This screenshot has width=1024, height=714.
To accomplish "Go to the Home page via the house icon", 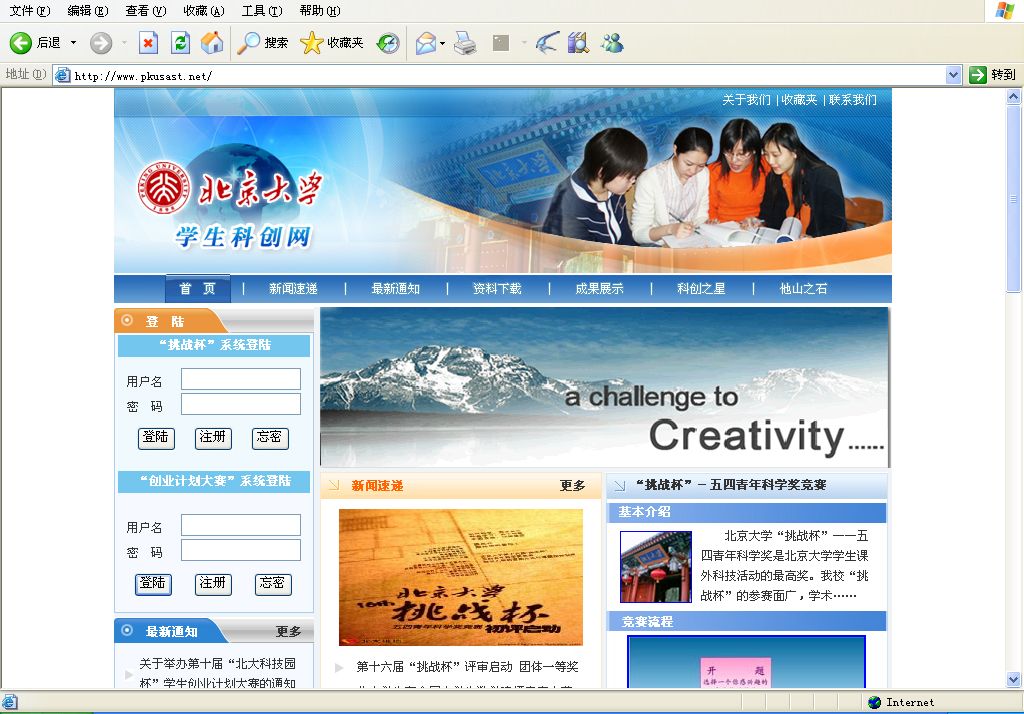I will (x=212, y=43).
